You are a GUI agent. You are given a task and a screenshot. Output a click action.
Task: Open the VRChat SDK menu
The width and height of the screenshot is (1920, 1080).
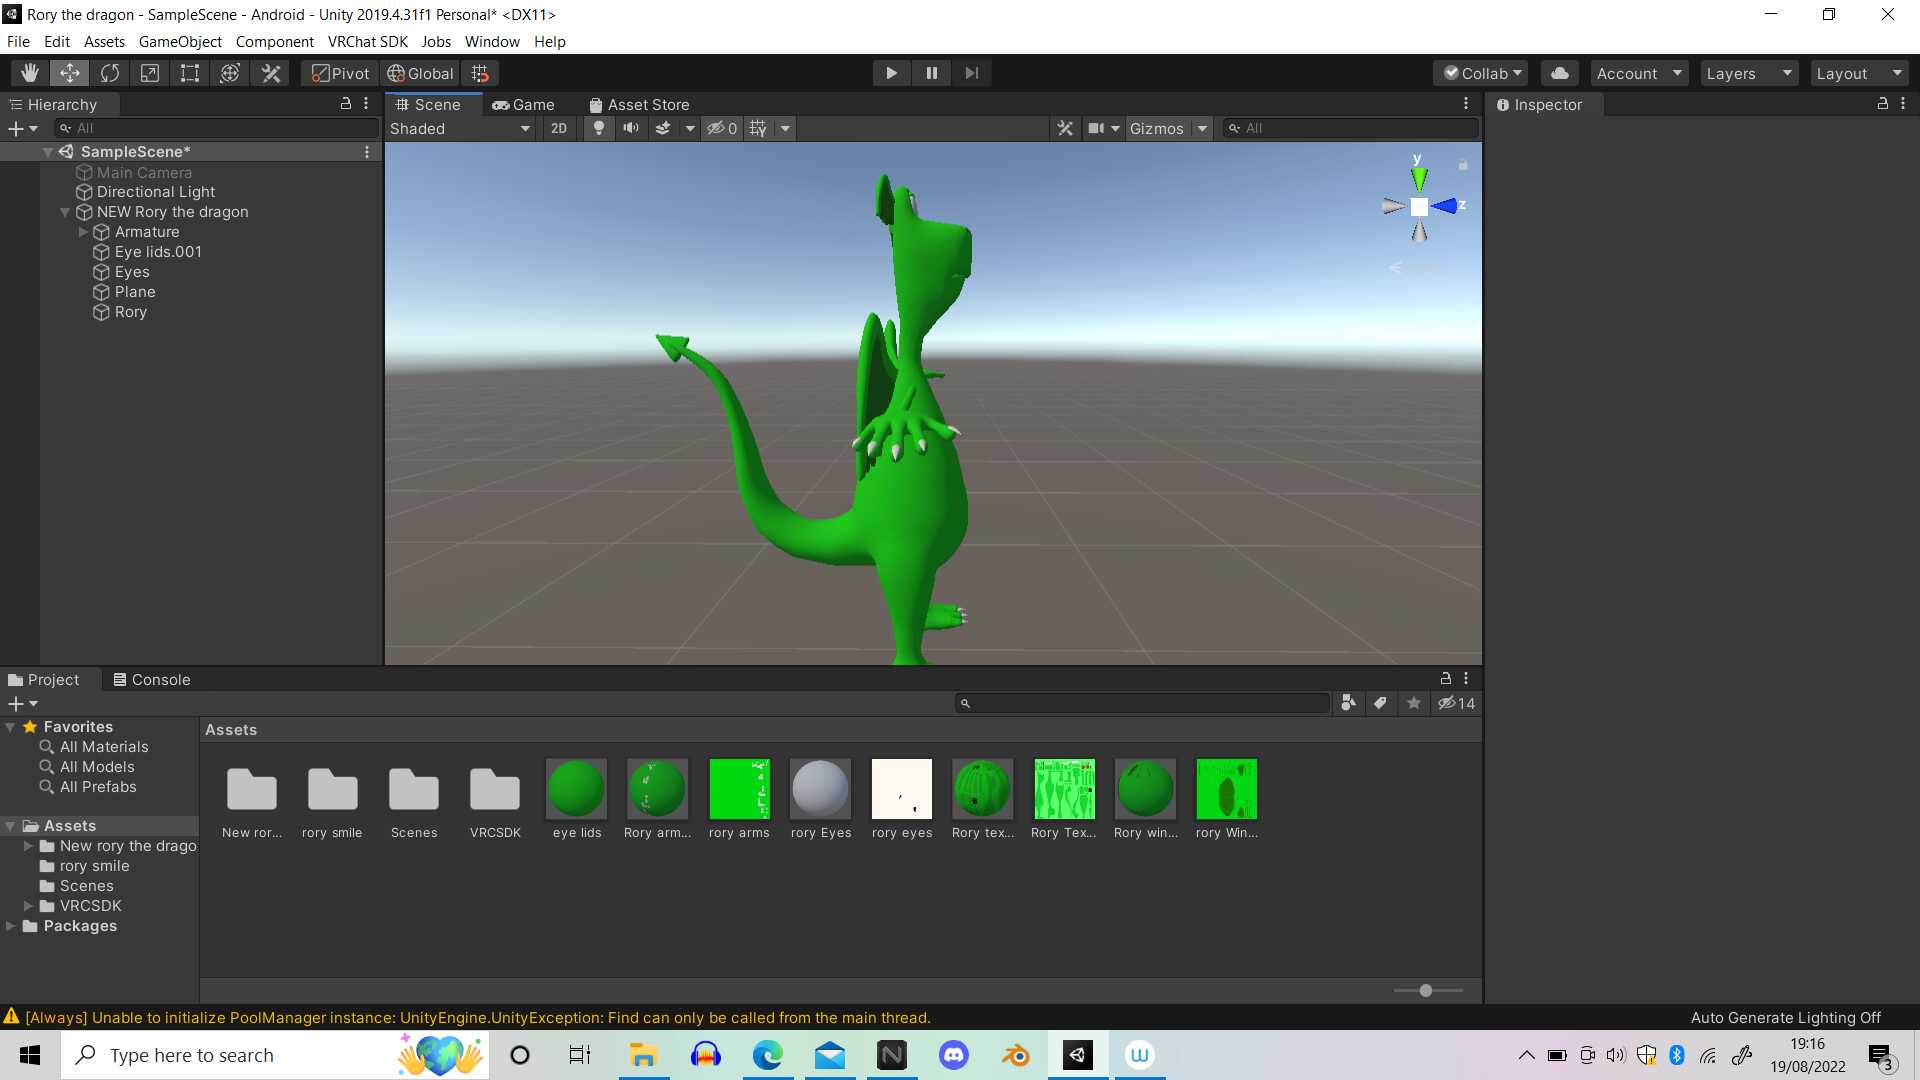pos(367,42)
